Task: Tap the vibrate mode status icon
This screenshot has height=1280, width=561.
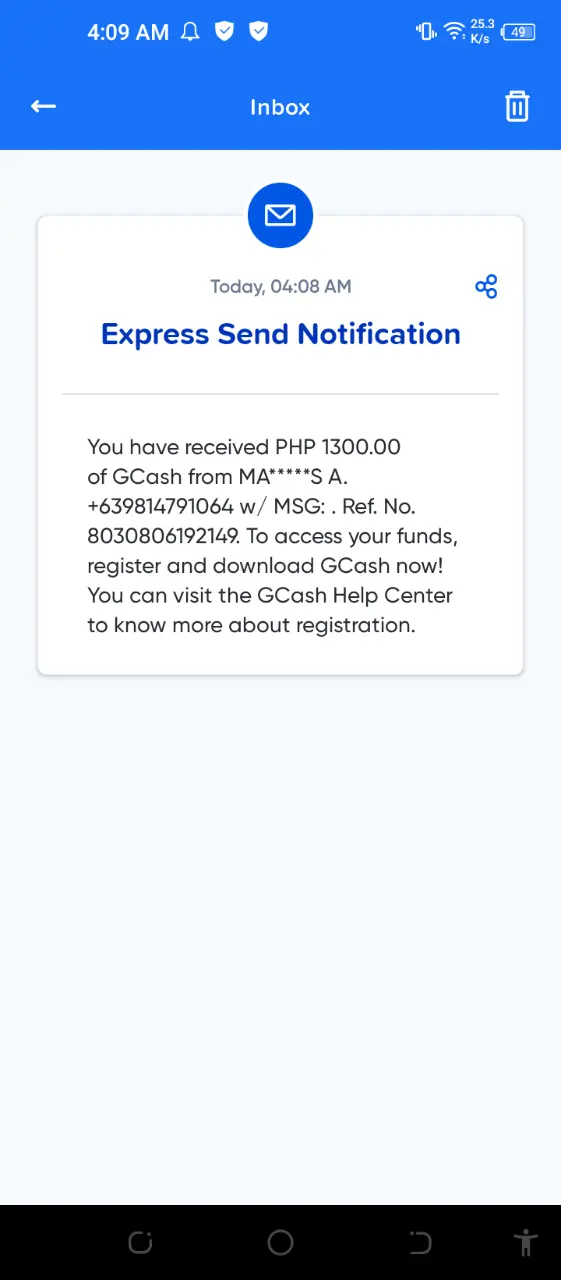Action: [426, 32]
